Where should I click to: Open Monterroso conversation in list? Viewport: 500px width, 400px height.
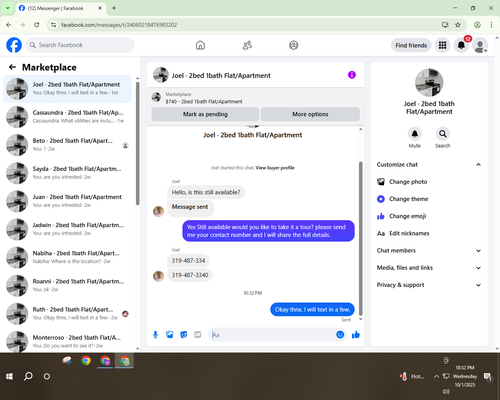click(68, 341)
